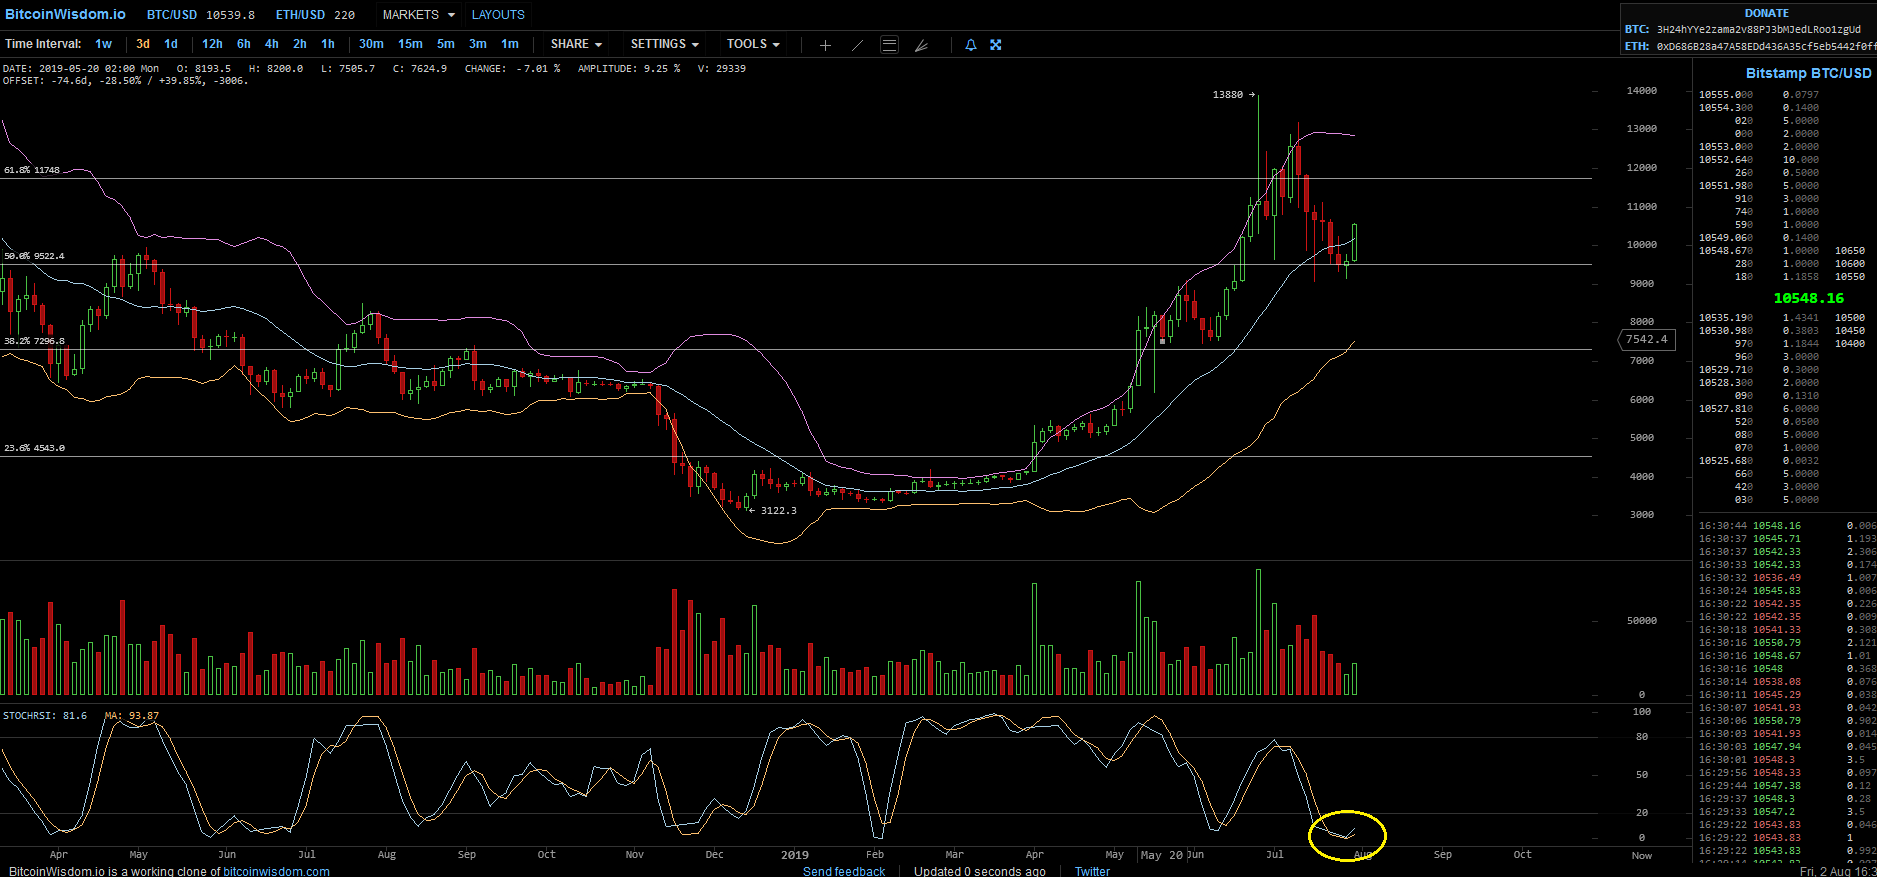Click the BitcoinWisdom.io logo
The image size is (1877, 877).
(x=66, y=14)
